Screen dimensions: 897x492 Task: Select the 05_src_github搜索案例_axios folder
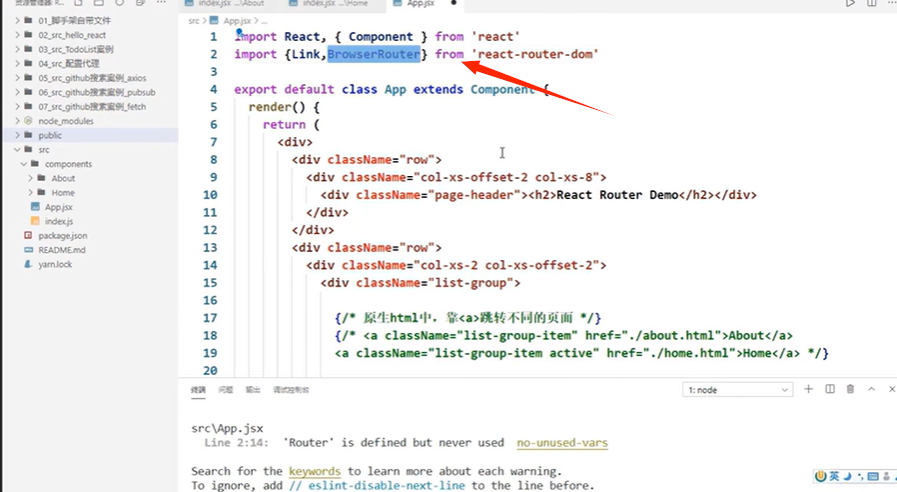point(90,78)
